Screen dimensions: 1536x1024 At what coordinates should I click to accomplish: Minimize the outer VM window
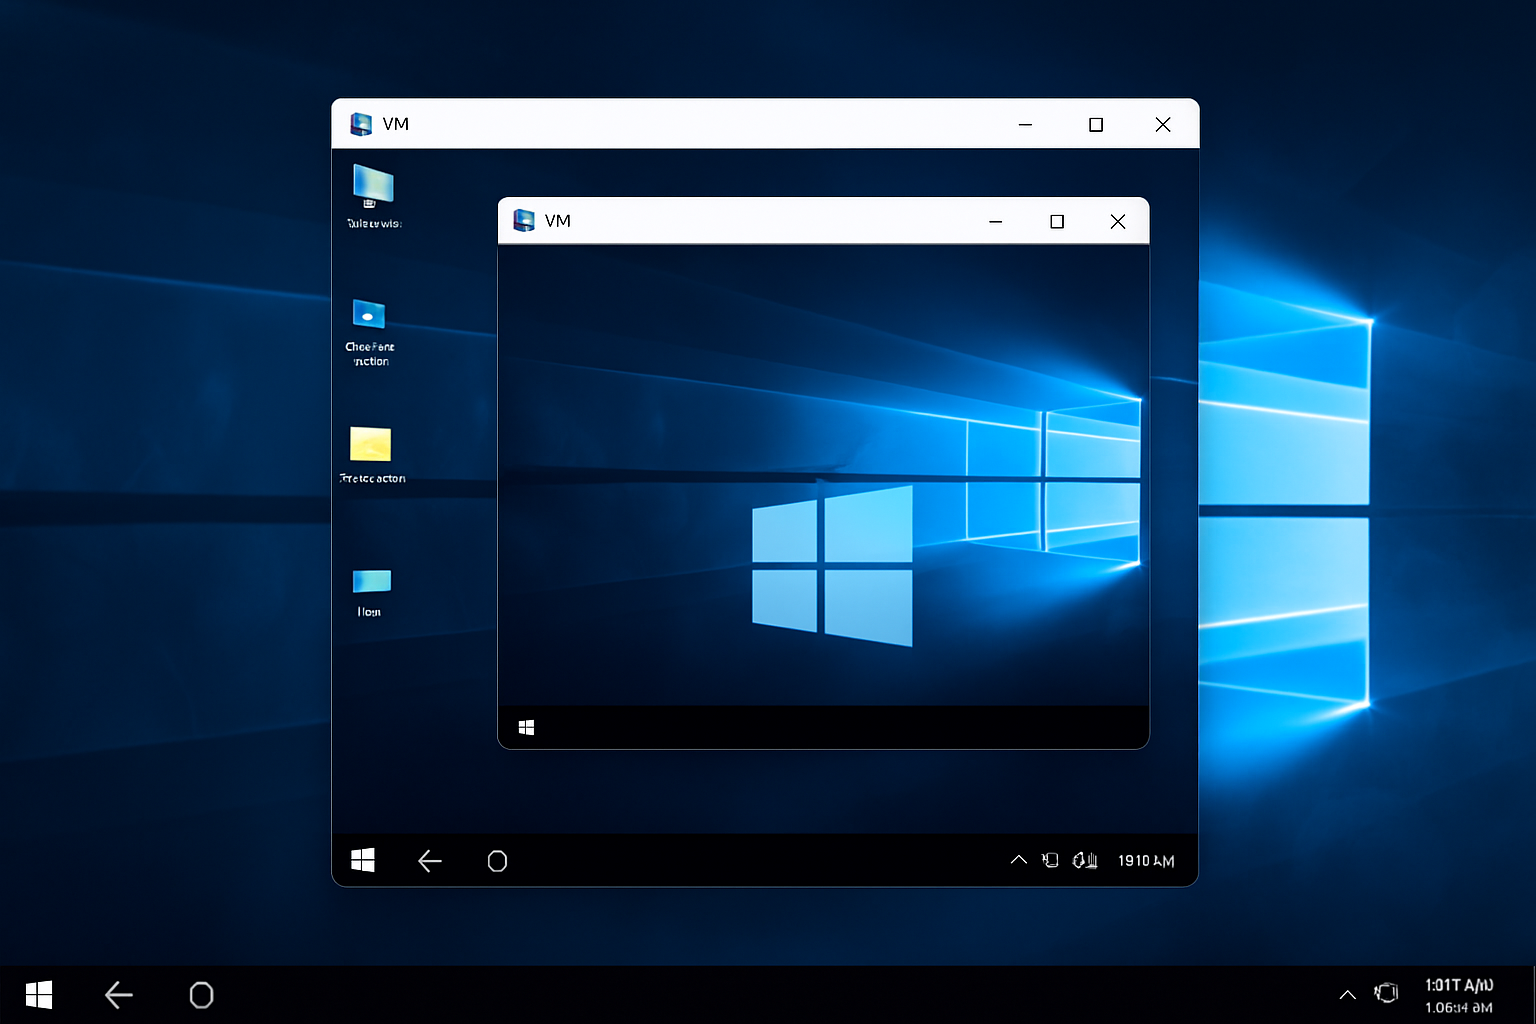pos(1025,125)
